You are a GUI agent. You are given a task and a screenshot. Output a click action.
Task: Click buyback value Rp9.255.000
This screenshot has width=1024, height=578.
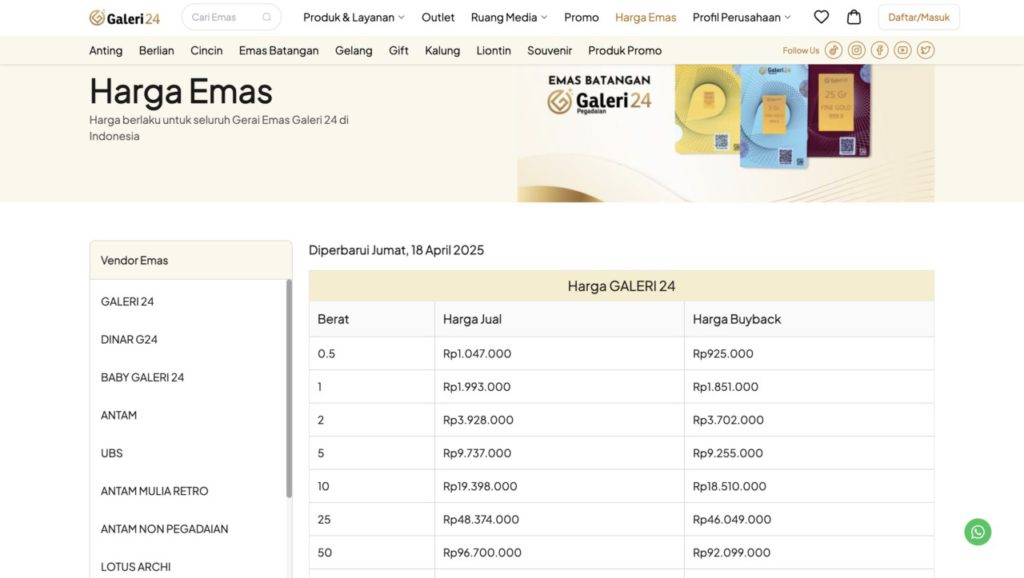728,453
